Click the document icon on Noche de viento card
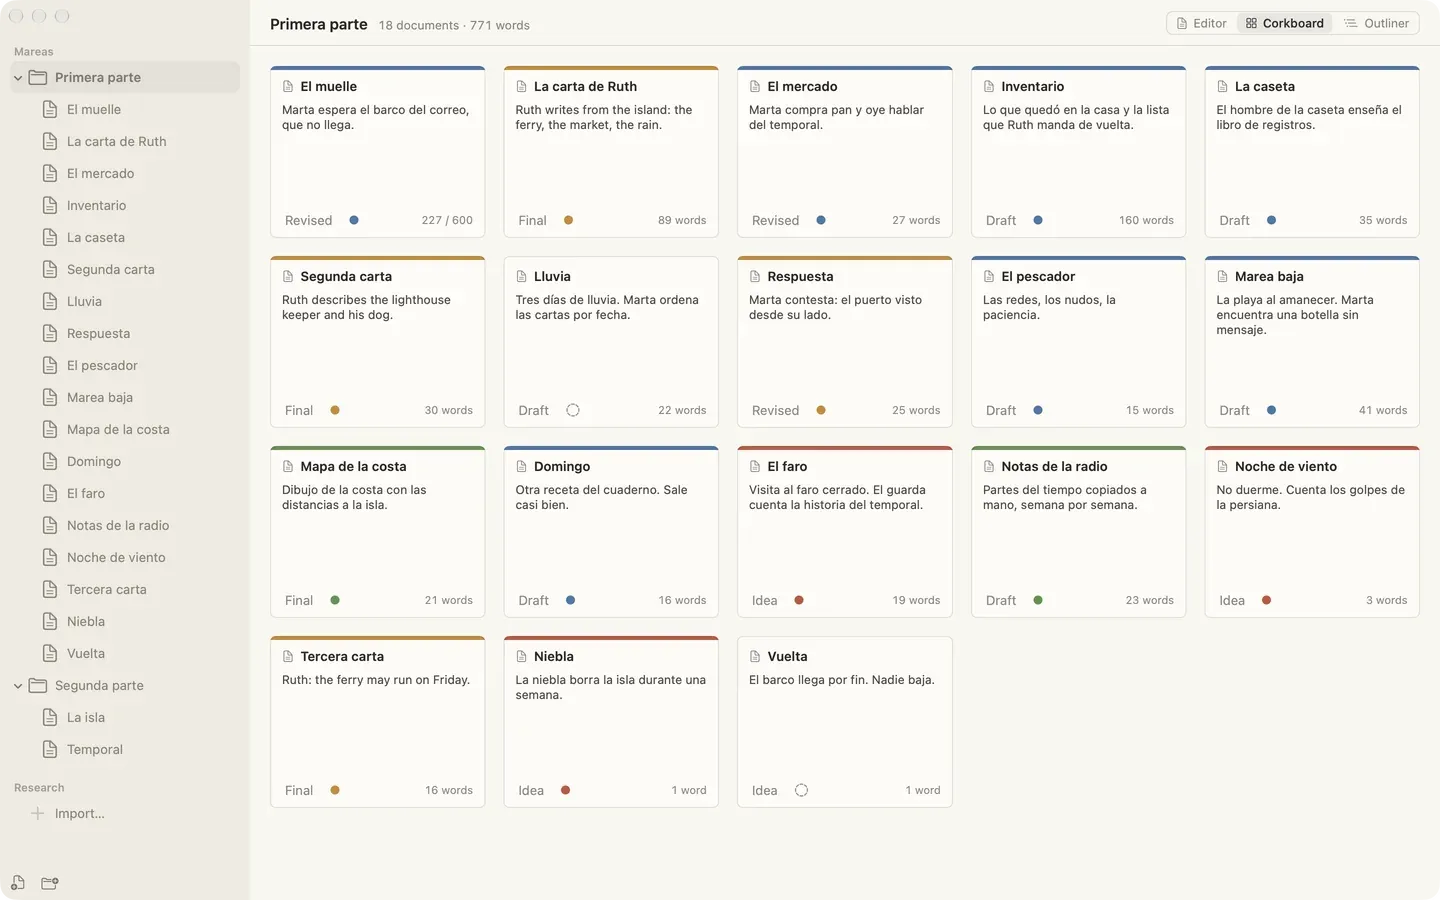The height and width of the screenshot is (900, 1440). point(1222,467)
